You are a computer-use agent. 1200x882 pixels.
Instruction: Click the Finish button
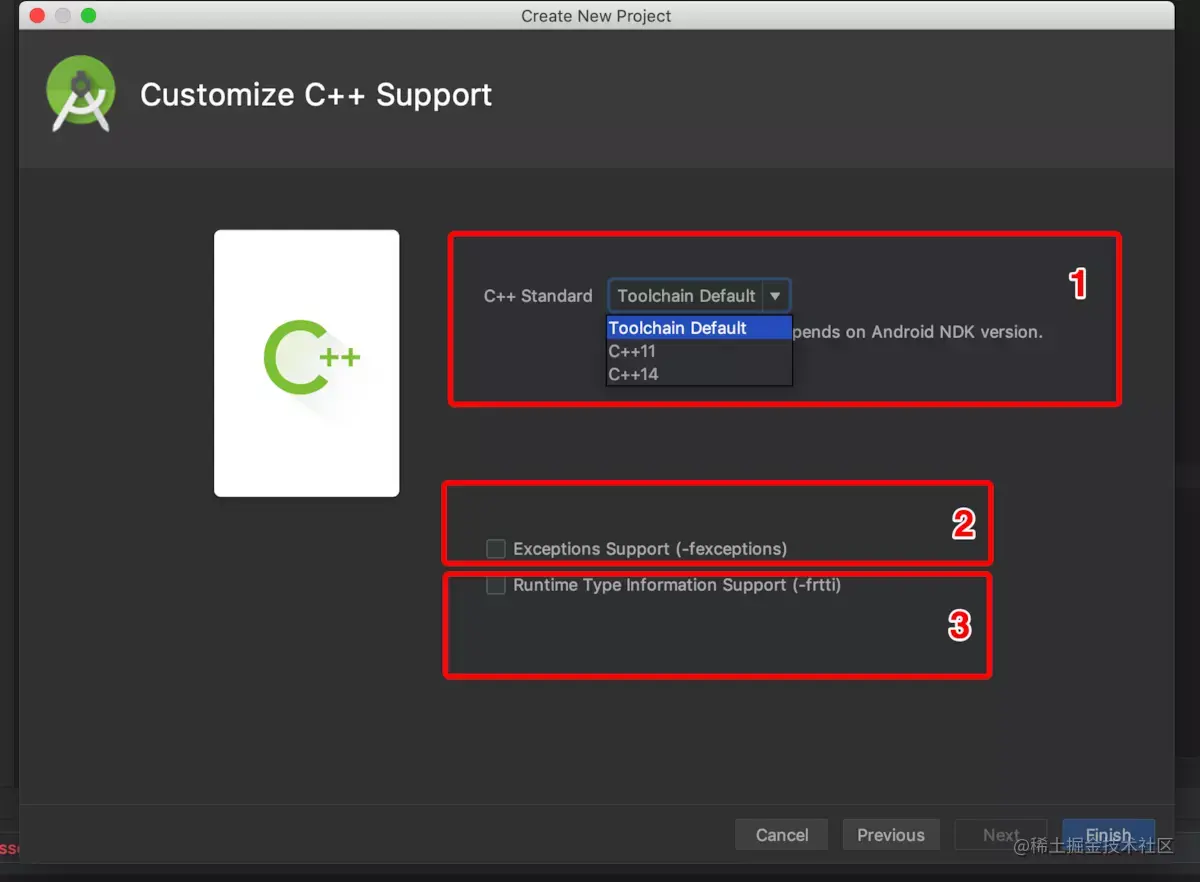[x=1108, y=835]
